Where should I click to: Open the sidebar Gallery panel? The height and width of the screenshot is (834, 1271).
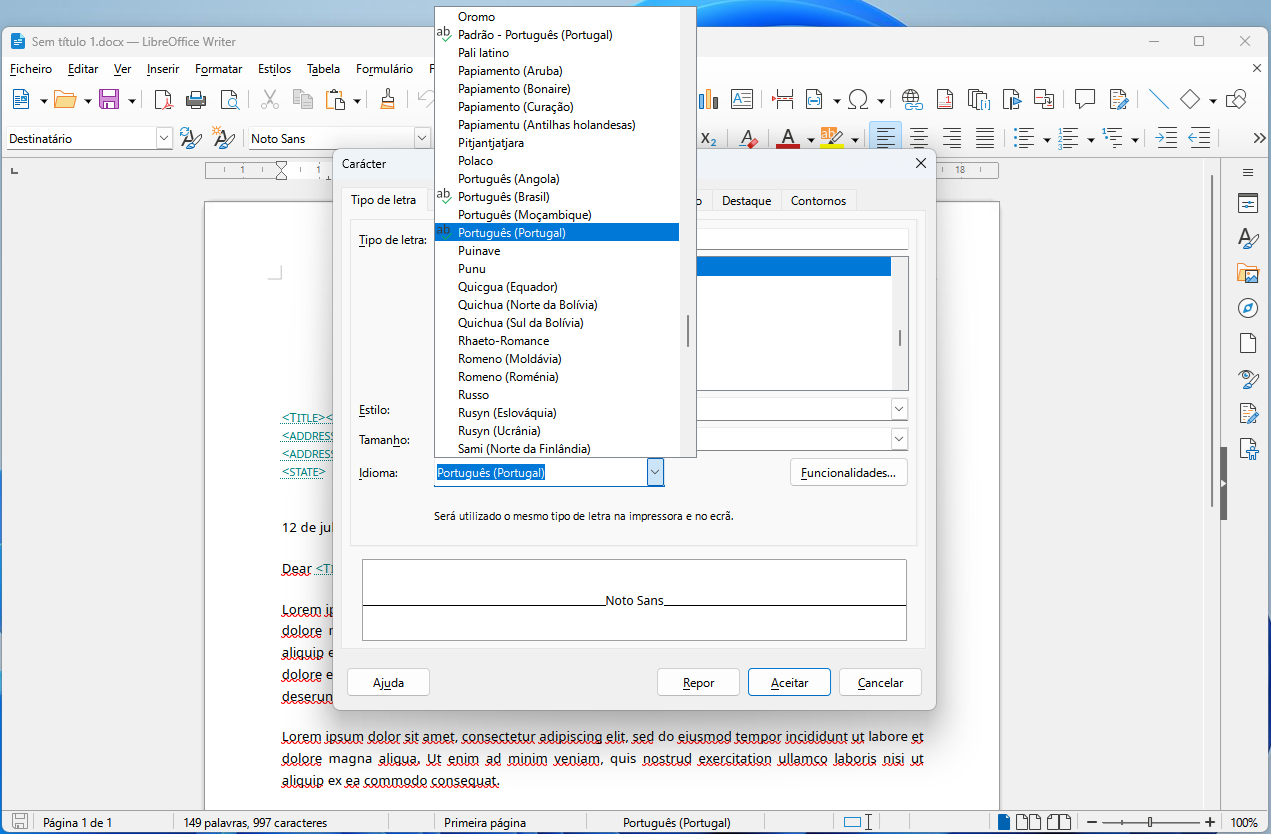pos(1247,273)
